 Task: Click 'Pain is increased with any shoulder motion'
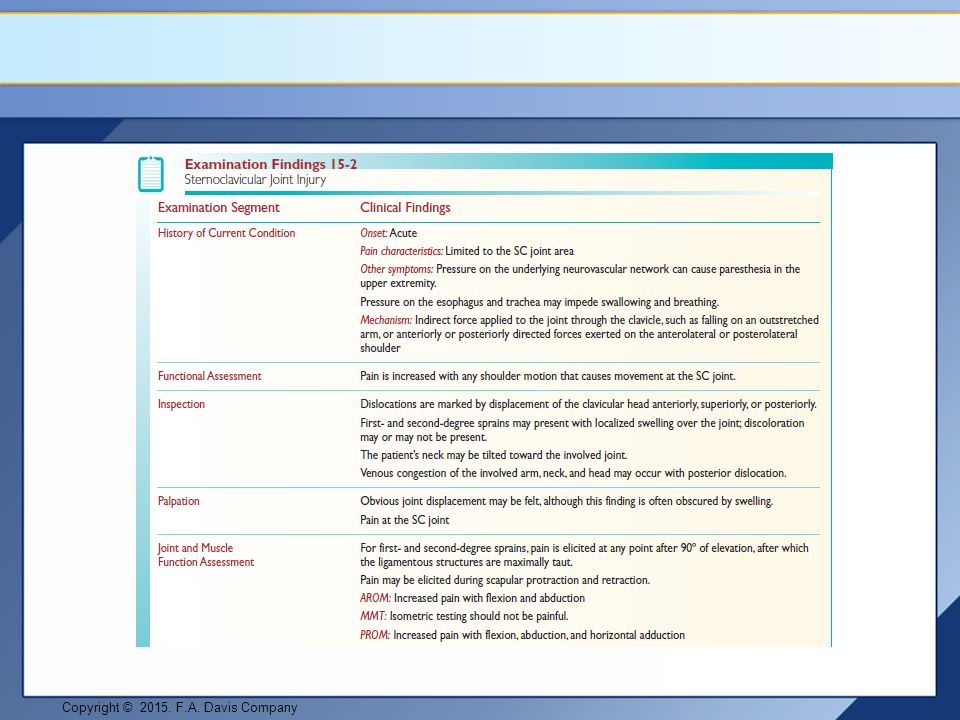pyautogui.click(x=548, y=376)
